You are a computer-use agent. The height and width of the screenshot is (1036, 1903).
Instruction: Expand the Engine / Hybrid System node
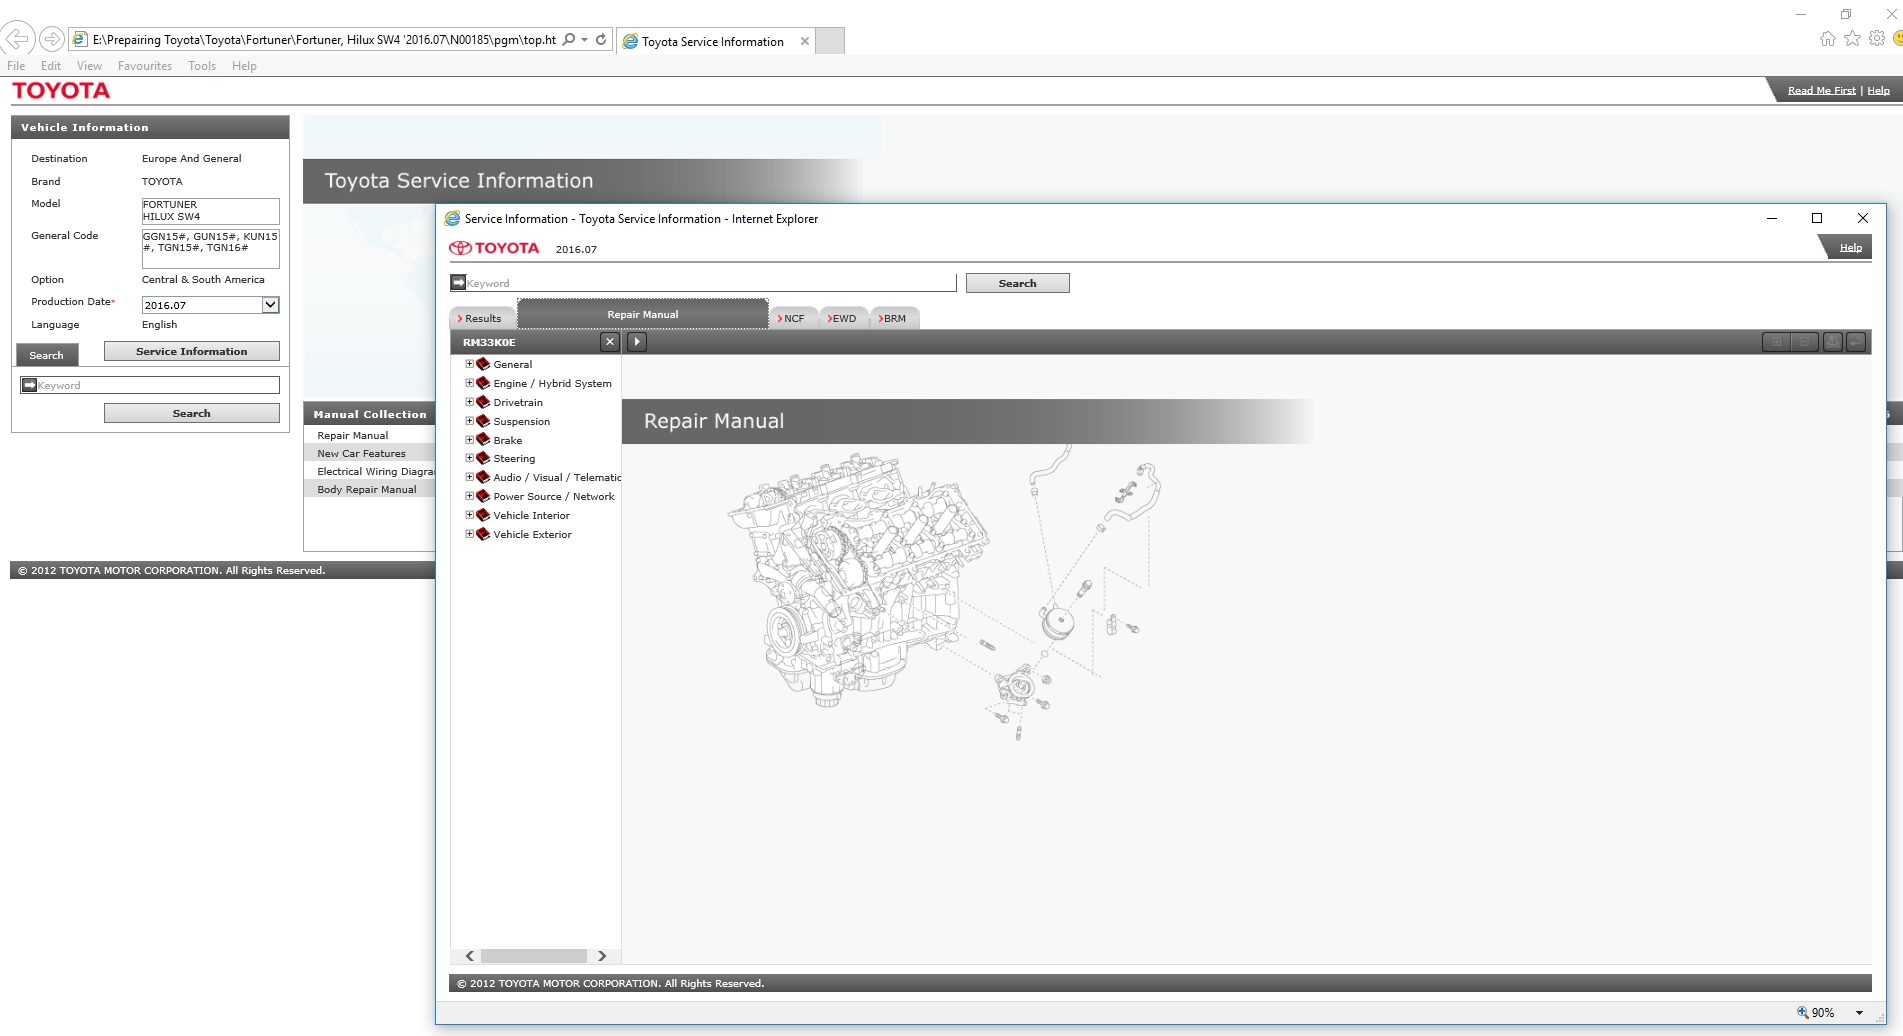[469, 383]
